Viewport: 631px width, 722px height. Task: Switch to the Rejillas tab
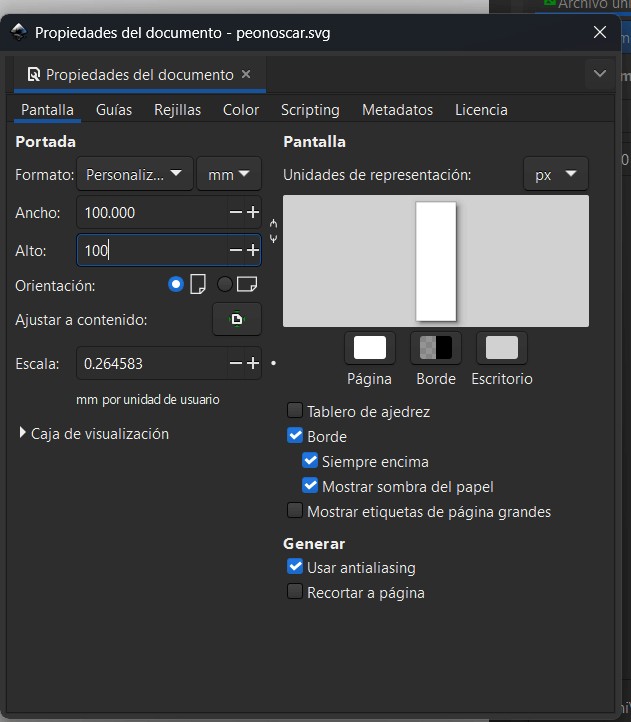[177, 110]
